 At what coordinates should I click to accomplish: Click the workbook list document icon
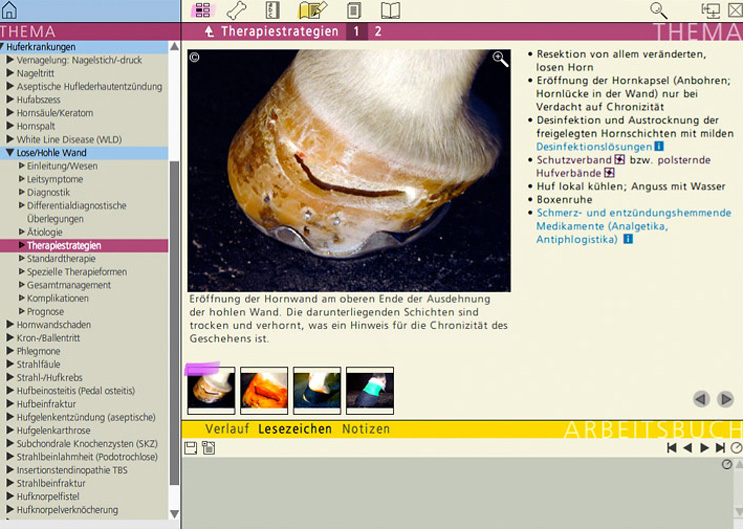(x=208, y=448)
